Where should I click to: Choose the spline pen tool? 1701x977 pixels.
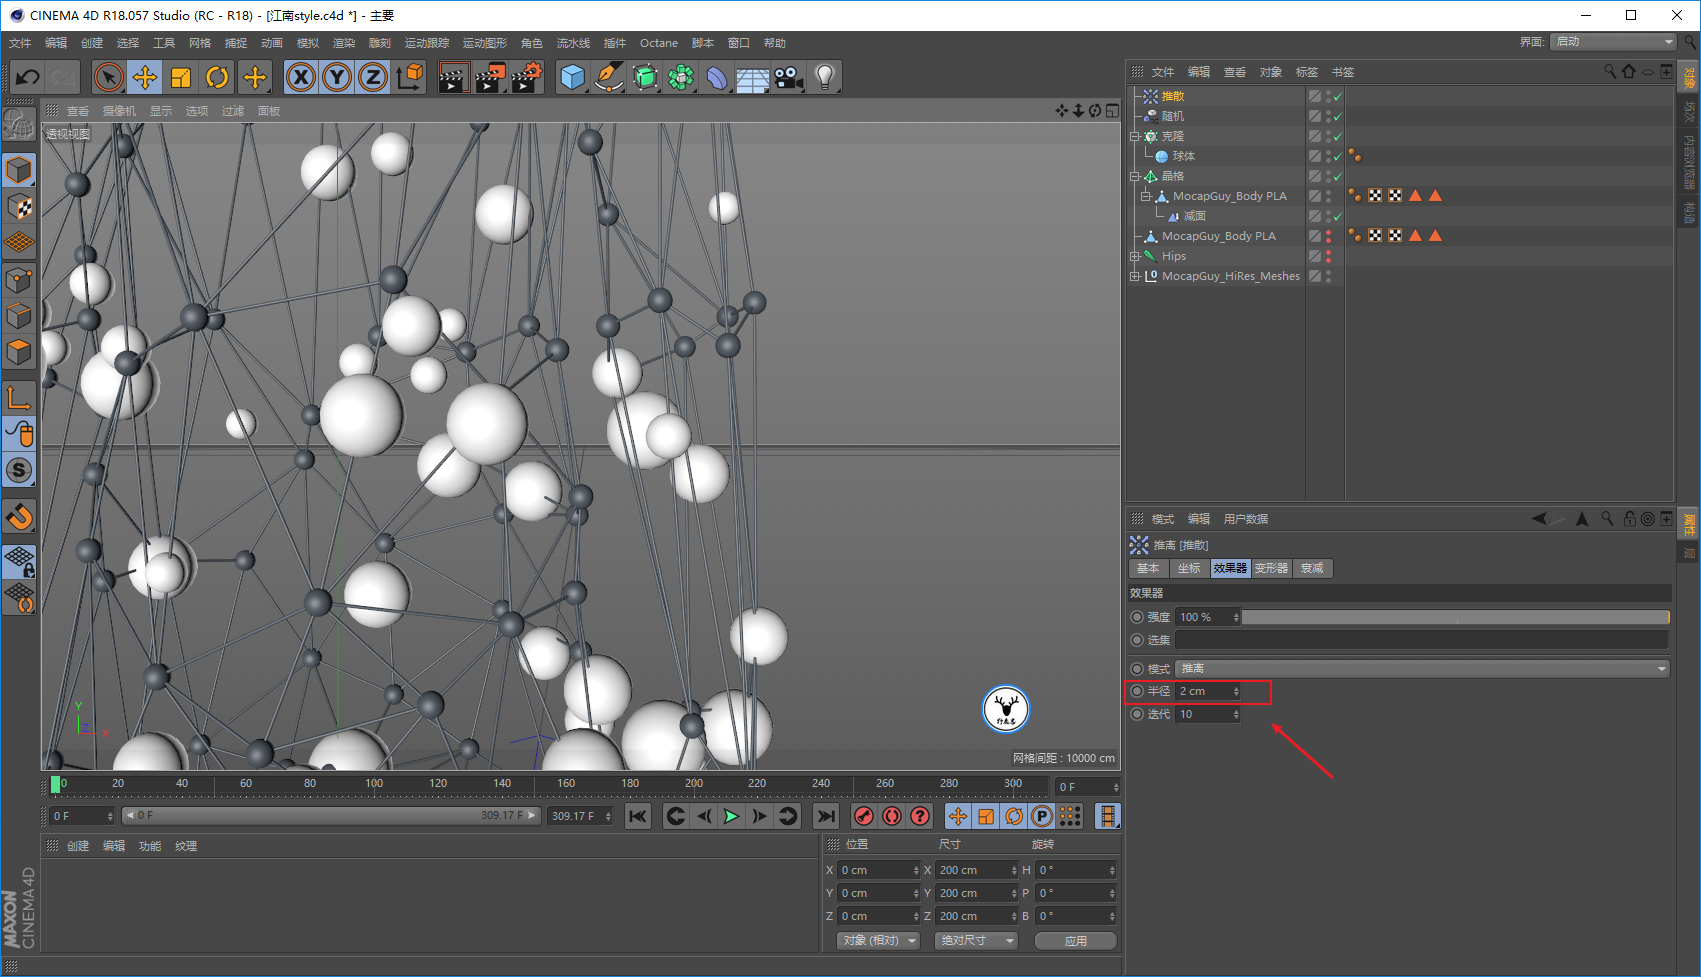[x=608, y=77]
